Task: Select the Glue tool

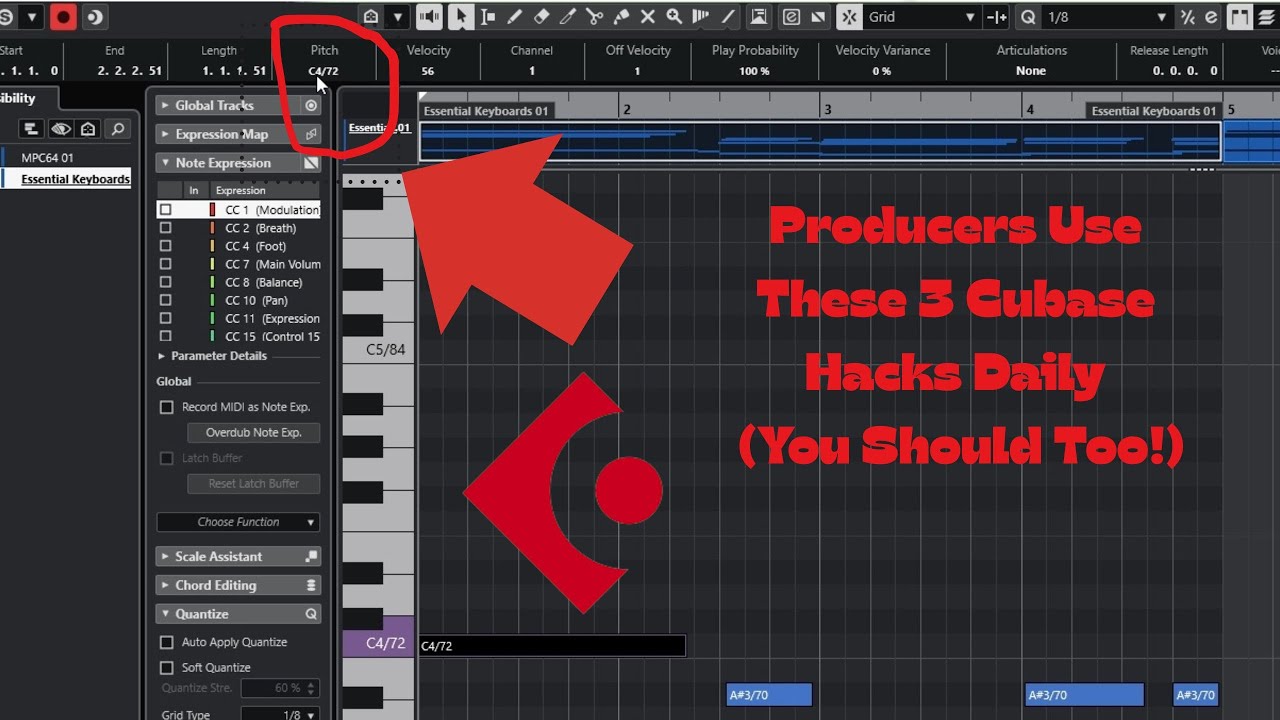Action: [620, 17]
